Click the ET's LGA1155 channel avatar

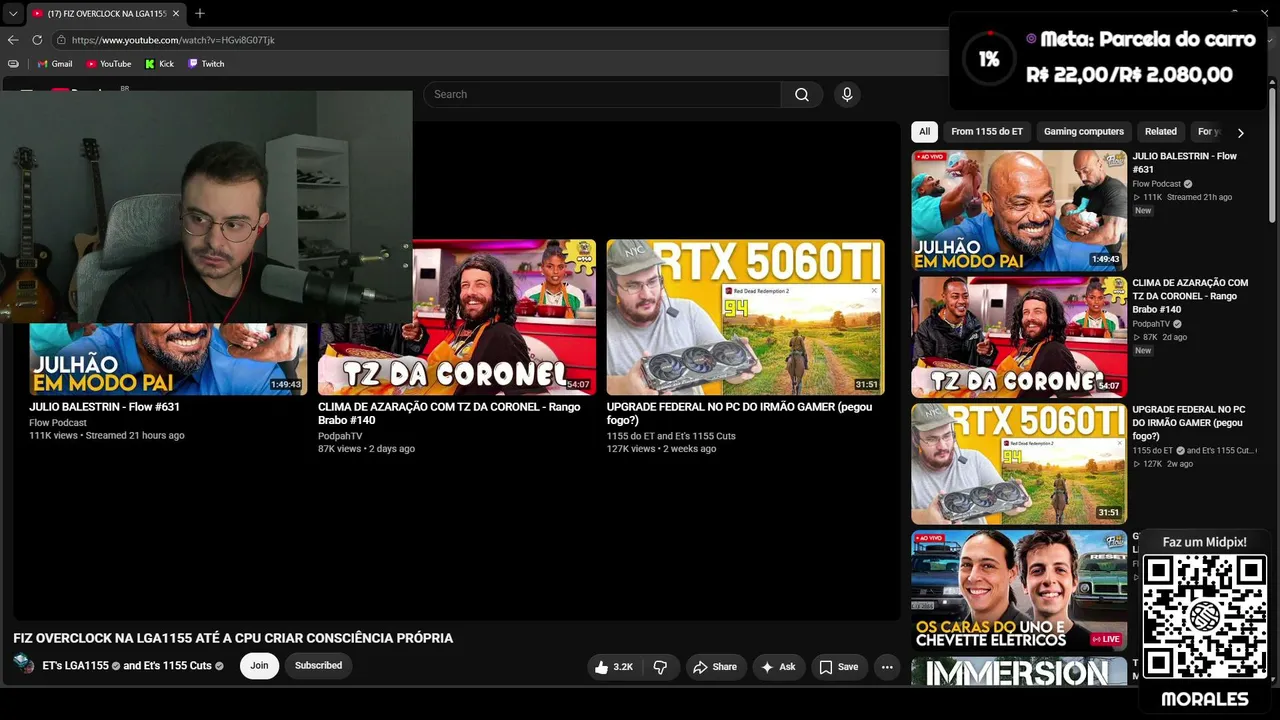[23, 665]
